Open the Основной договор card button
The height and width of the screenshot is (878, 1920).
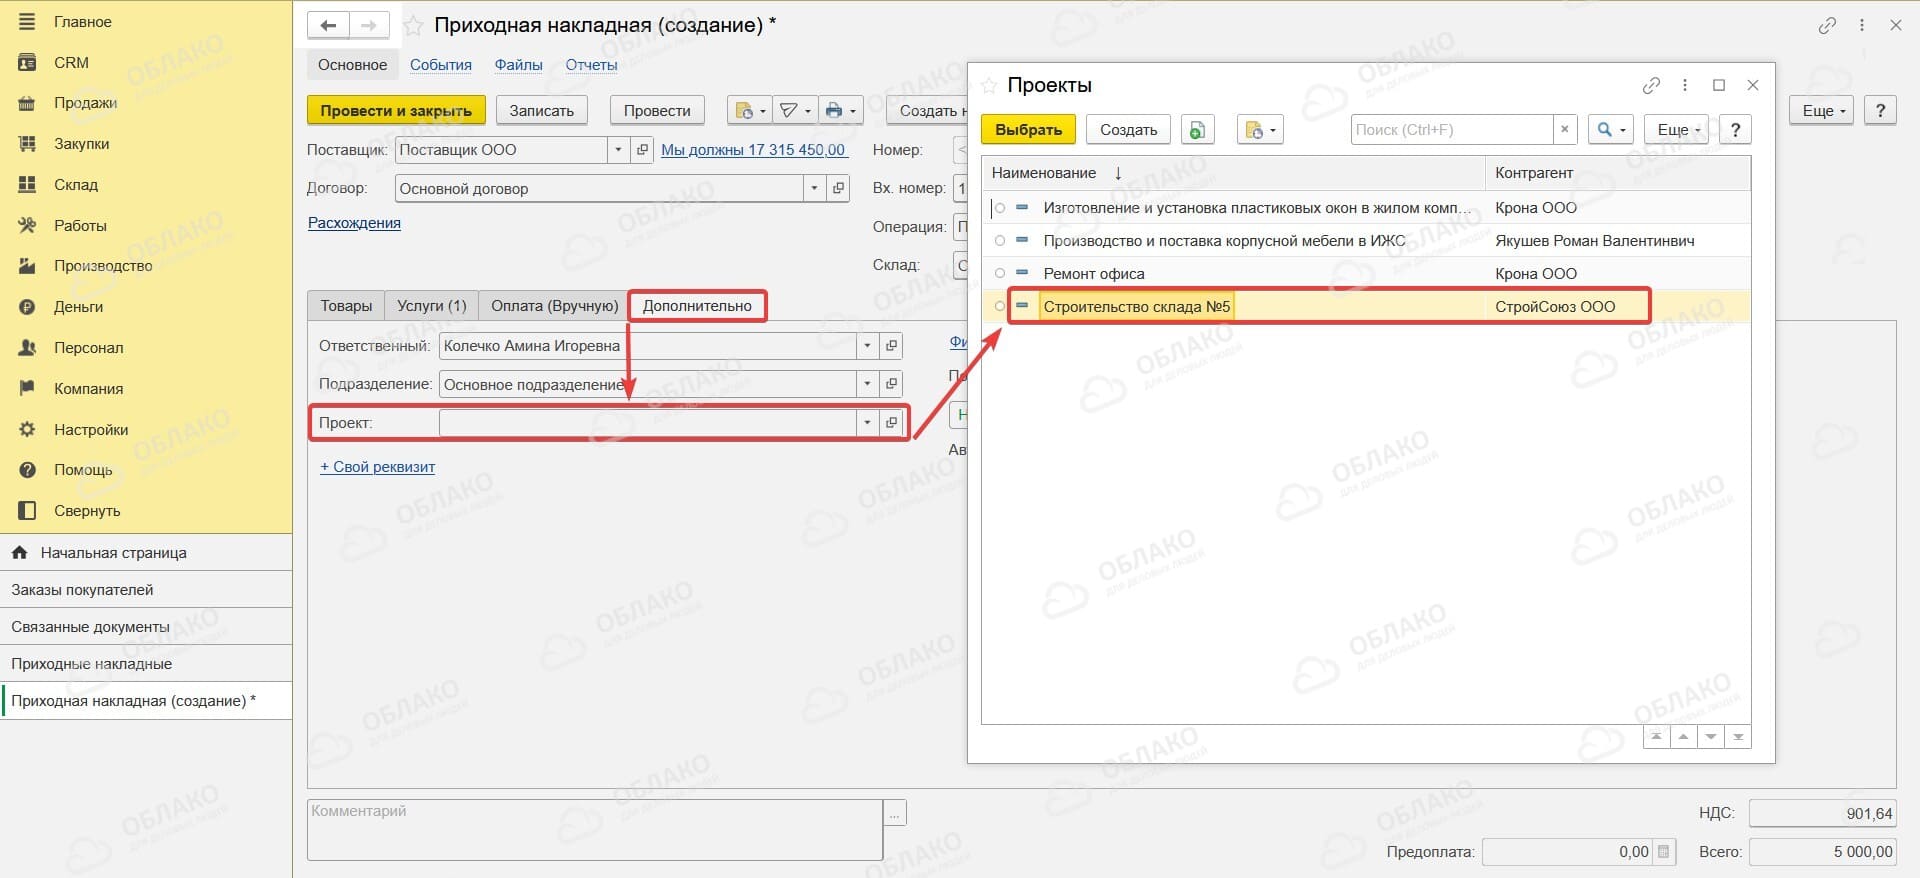(x=839, y=188)
